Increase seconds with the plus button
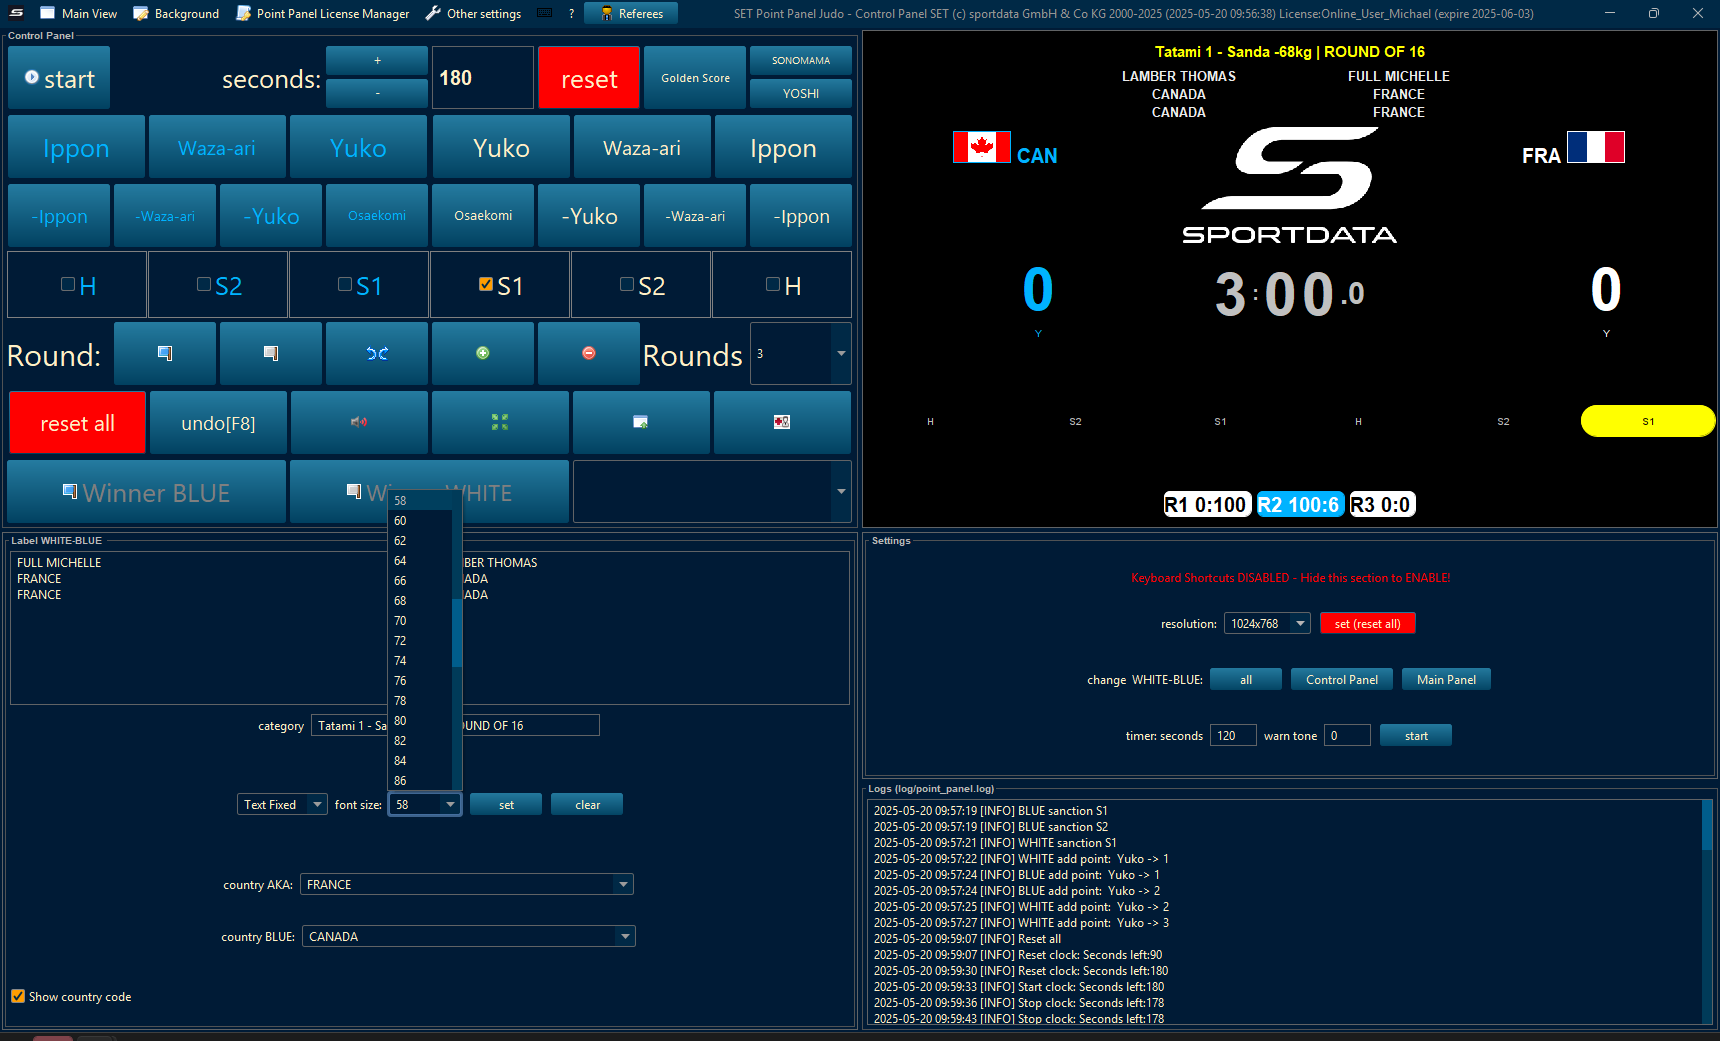 coord(377,60)
